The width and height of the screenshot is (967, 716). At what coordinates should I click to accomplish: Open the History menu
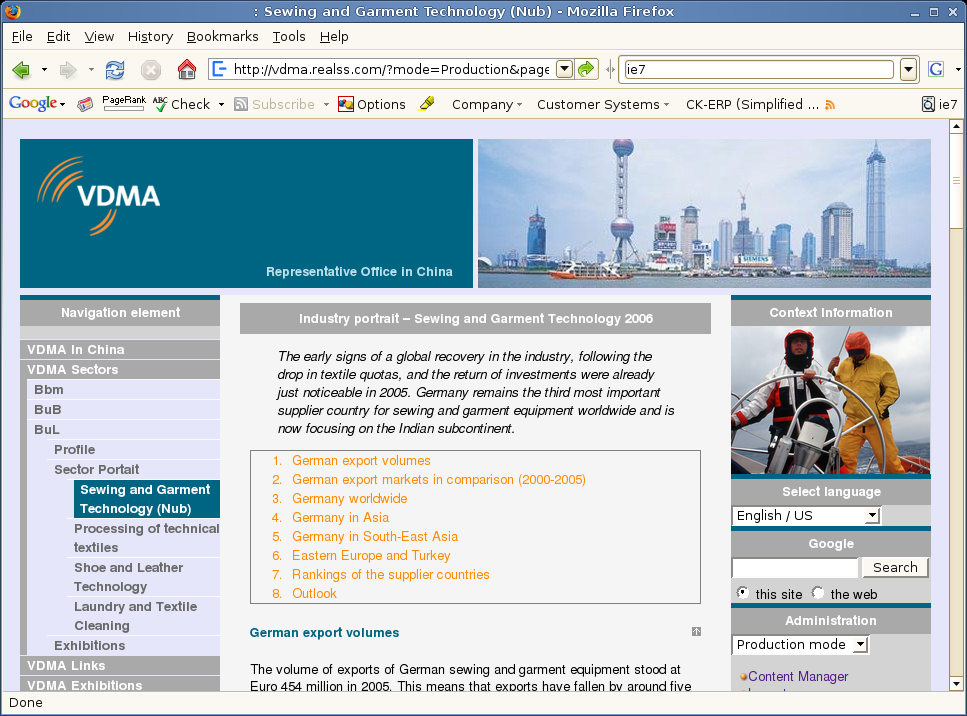(150, 36)
